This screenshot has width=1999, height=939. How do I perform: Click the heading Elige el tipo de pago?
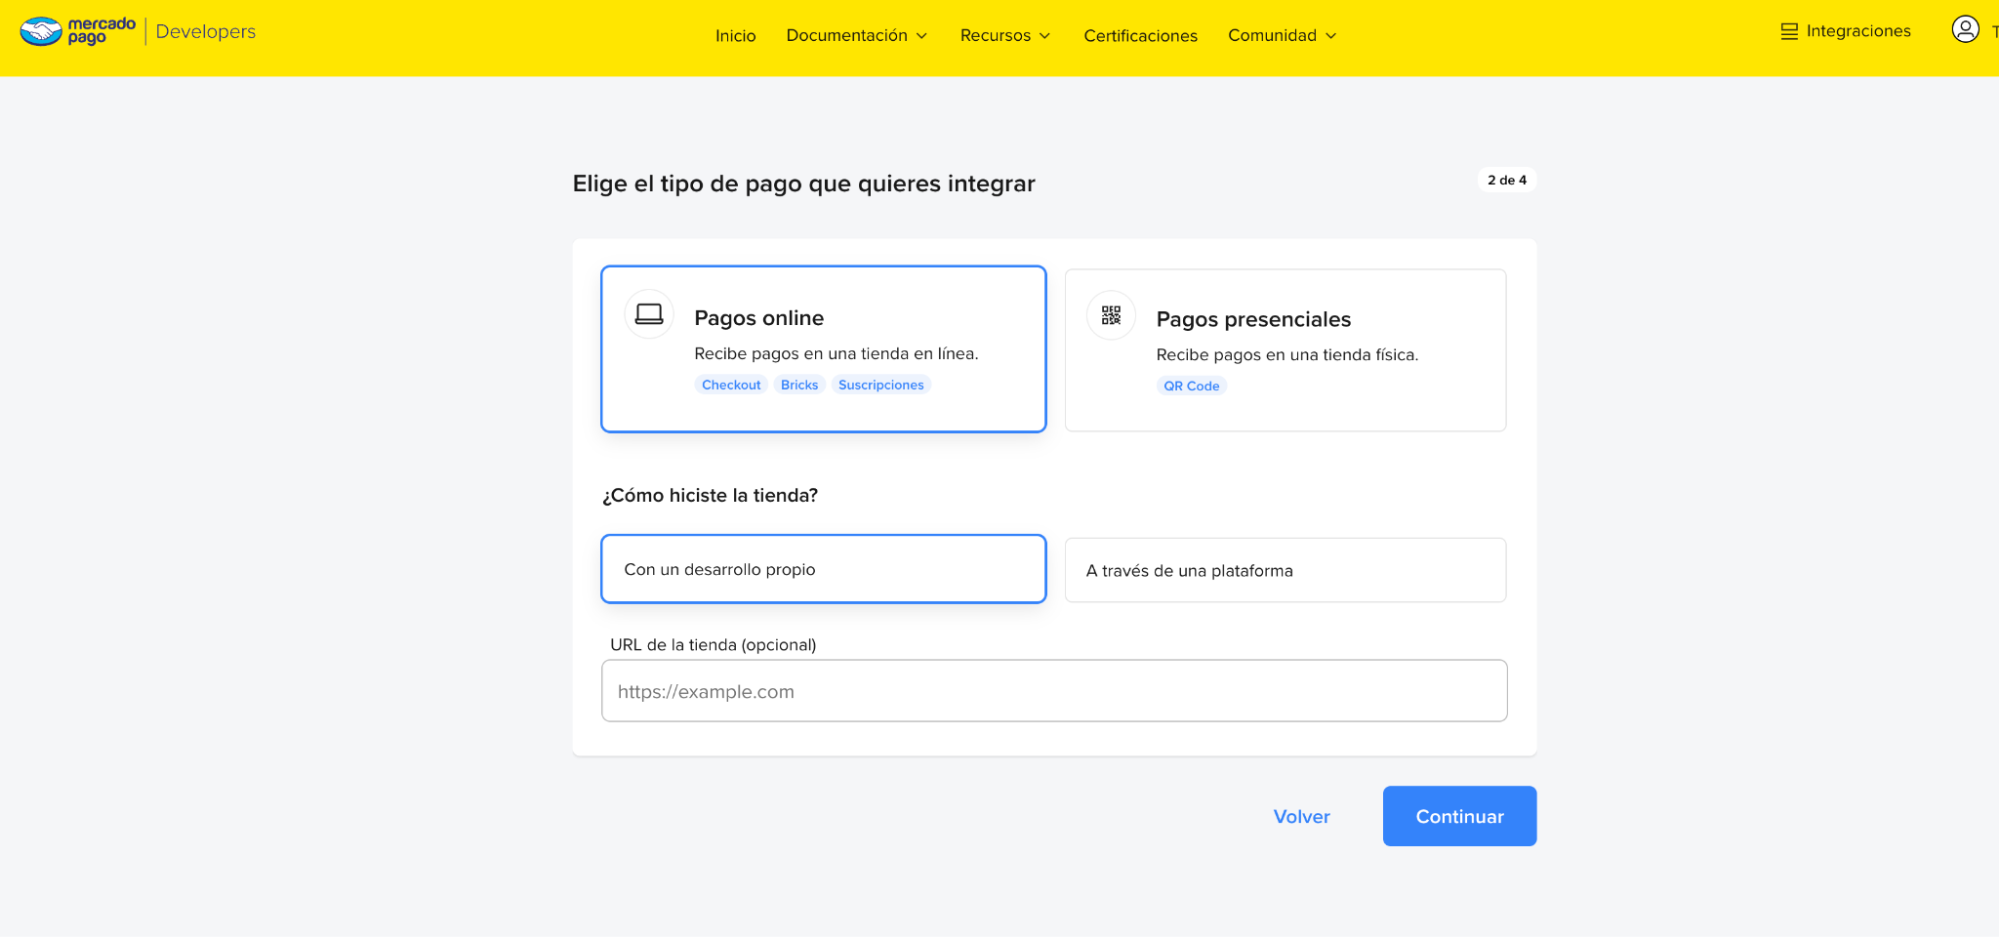803,184
